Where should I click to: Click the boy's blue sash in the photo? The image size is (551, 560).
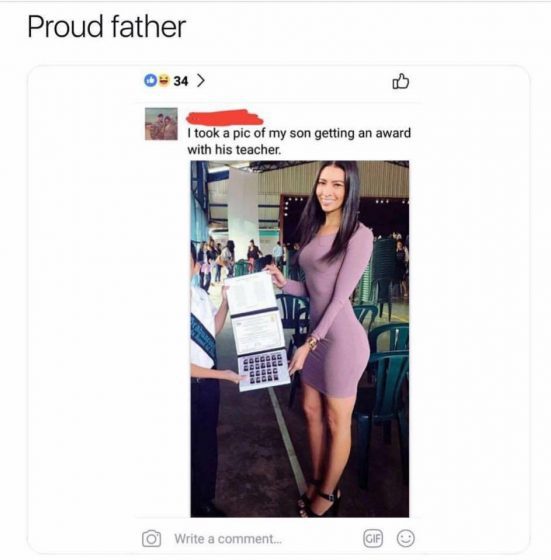click(x=204, y=338)
